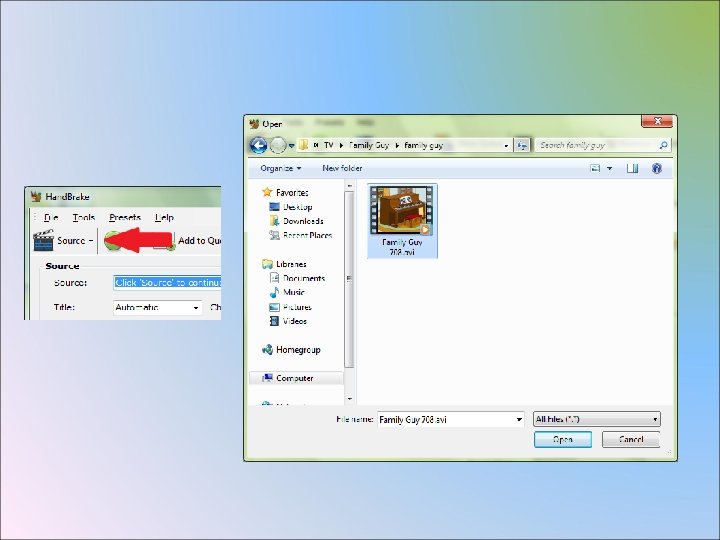Select the Family Guy 708.avi thumbnail
The image size is (720, 540).
click(x=402, y=221)
